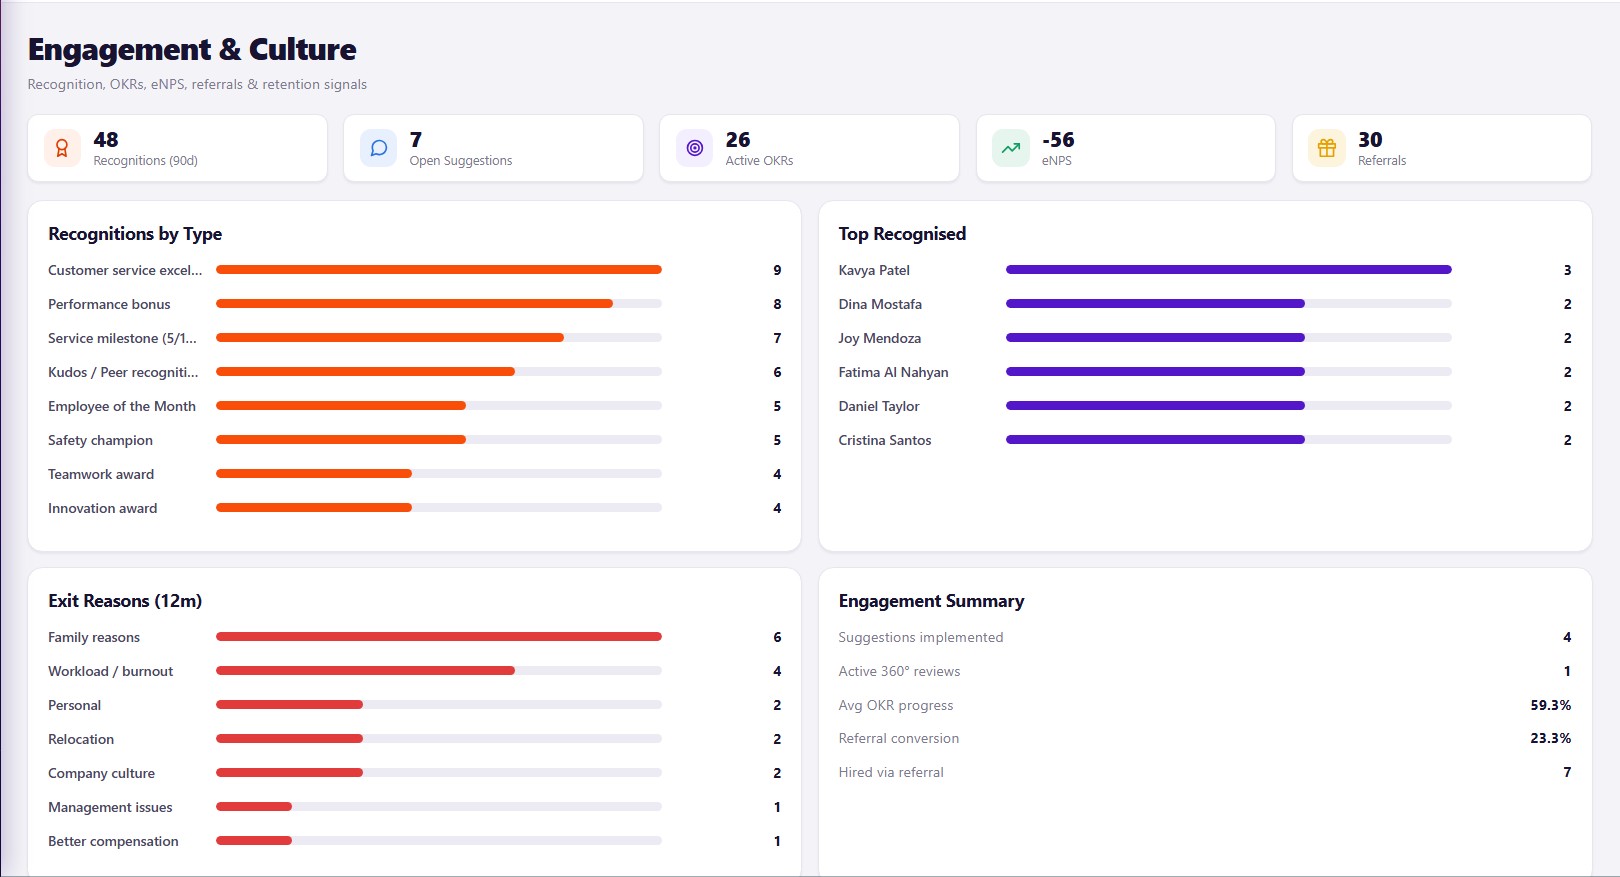The image size is (1620, 877).
Task: Click the Innovation award row
Action: [x=415, y=508]
